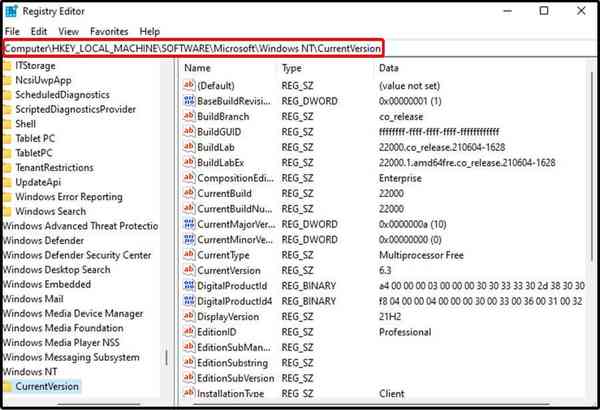
Task: Click the (Default) string value icon
Action: click(189, 85)
